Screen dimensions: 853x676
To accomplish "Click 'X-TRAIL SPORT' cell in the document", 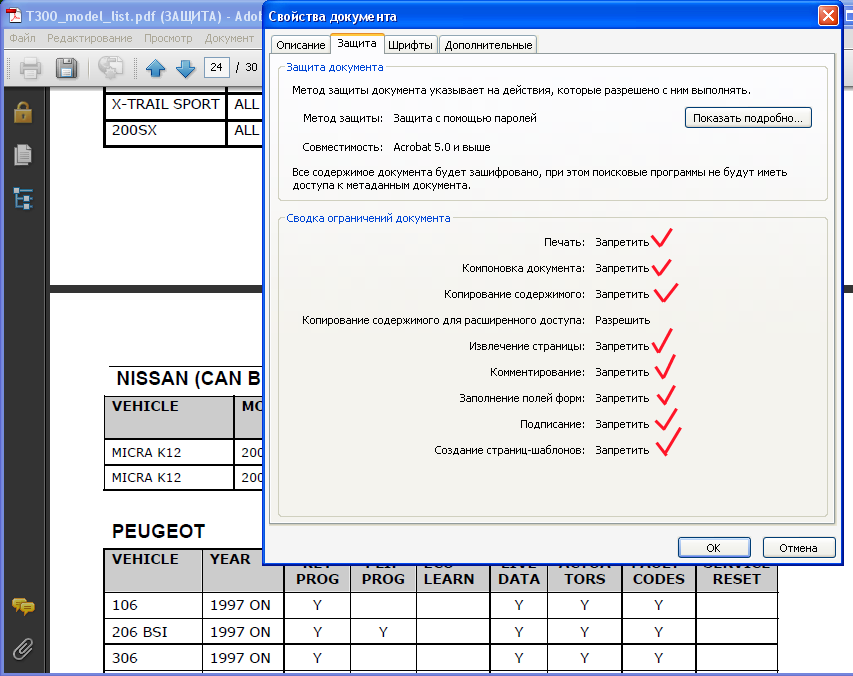I will (165, 104).
